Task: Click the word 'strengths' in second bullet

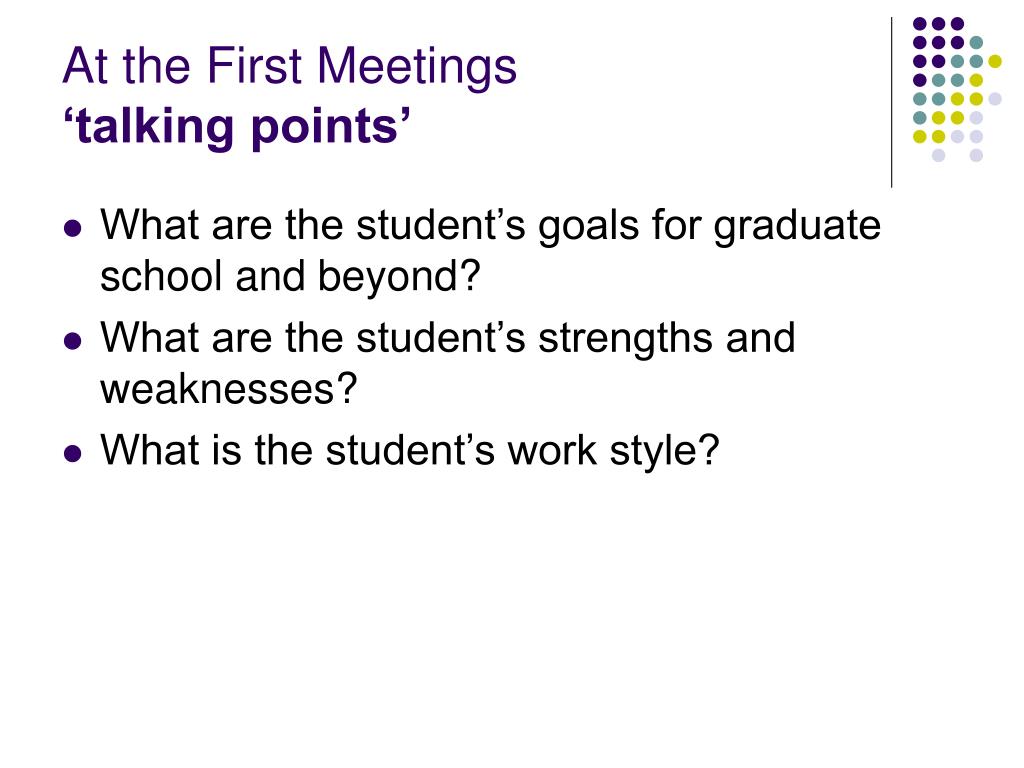Action: pos(624,338)
